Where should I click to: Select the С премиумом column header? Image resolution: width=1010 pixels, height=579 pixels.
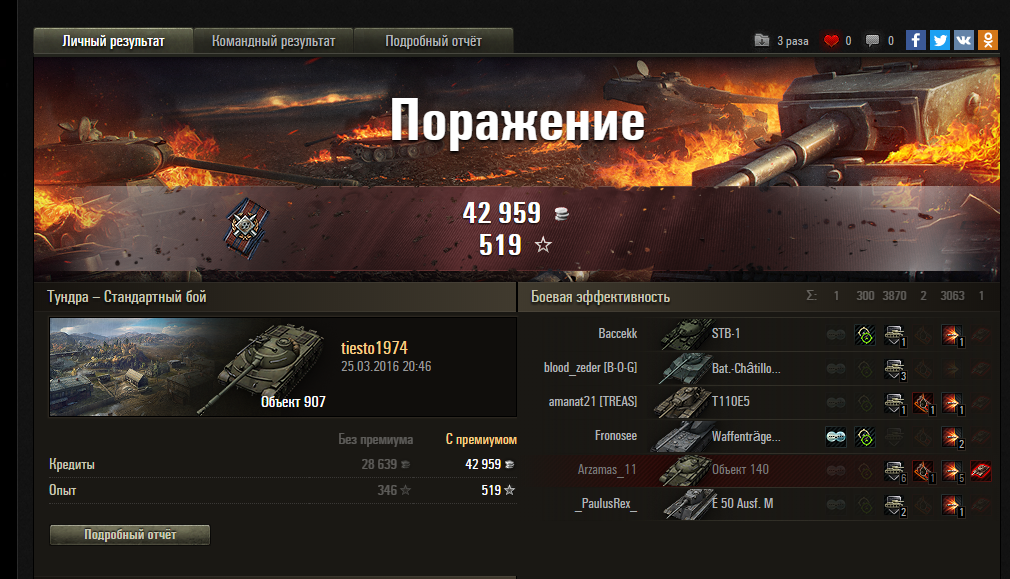(481, 439)
